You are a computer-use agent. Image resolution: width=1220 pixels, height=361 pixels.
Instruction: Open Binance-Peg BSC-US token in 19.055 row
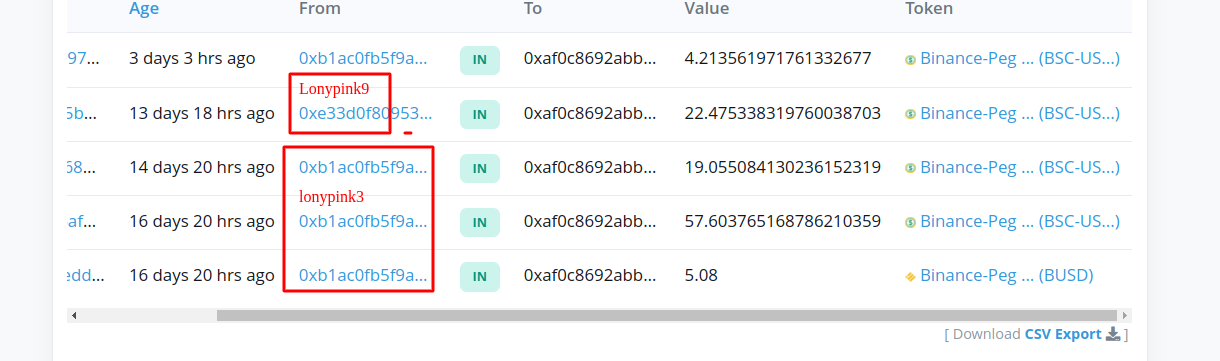point(1020,167)
